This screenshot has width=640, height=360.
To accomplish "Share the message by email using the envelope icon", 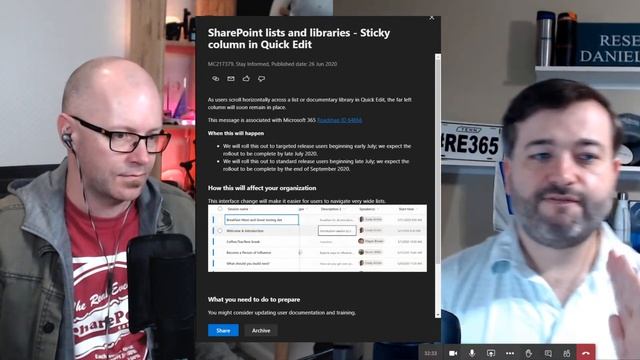I will (231, 78).
